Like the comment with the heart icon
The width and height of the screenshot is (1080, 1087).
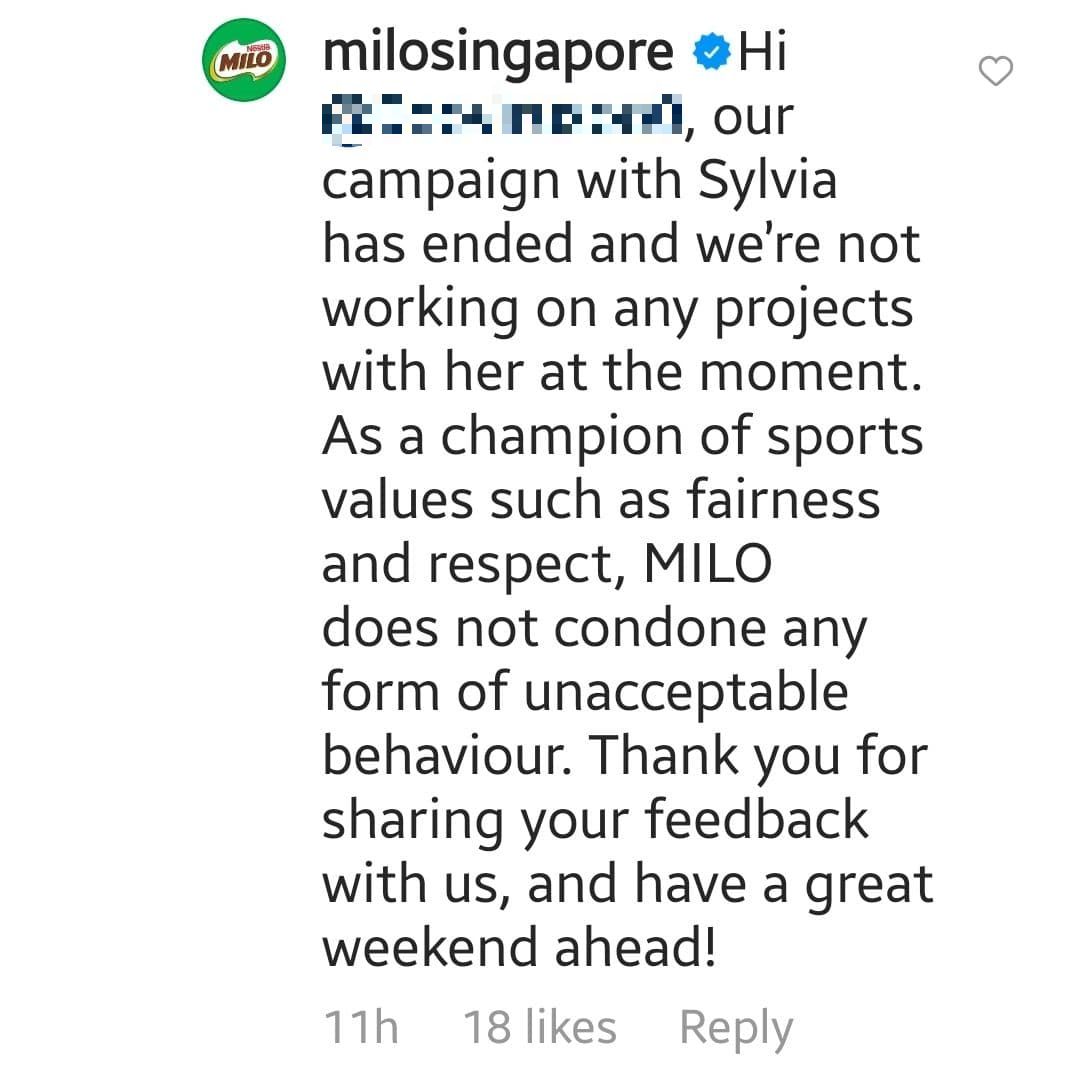(995, 71)
